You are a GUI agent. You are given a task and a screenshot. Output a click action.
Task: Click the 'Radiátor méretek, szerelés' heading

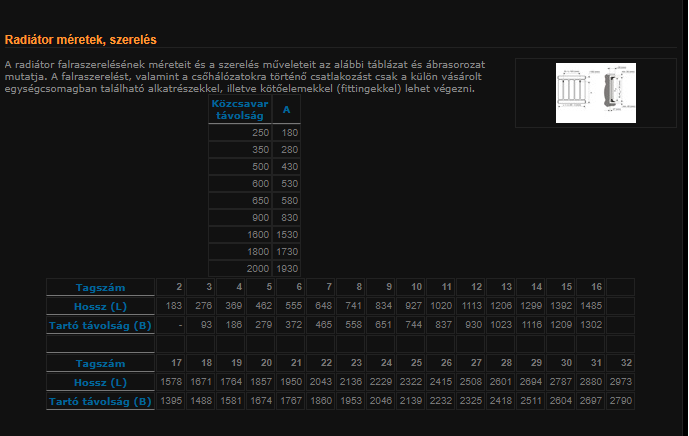[80, 40]
